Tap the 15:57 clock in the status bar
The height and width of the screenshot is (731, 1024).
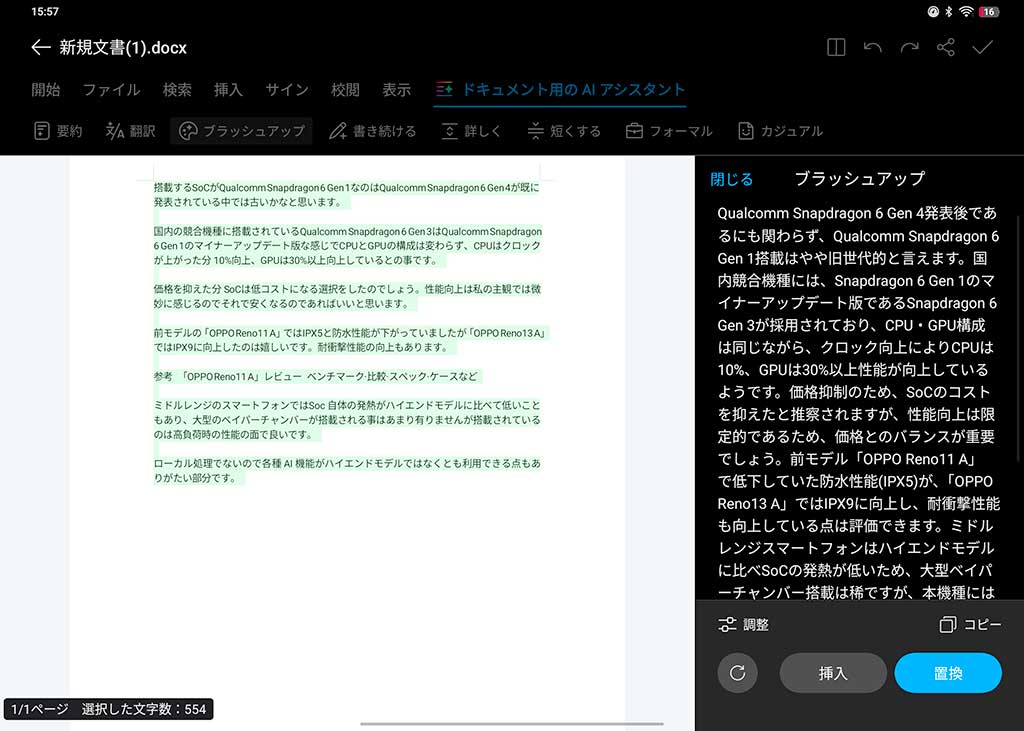click(x=45, y=12)
